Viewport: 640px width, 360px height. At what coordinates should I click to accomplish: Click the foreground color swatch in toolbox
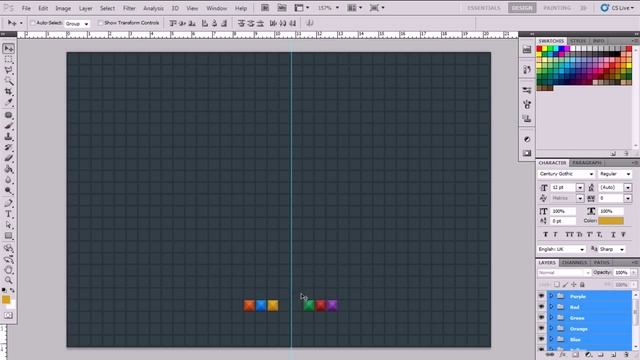coord(6,300)
